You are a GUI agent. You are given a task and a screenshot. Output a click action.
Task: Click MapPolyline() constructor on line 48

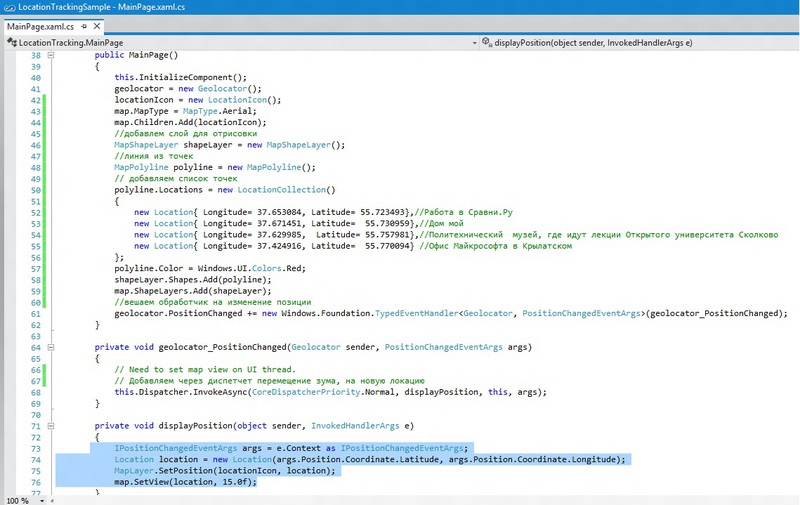(x=279, y=167)
